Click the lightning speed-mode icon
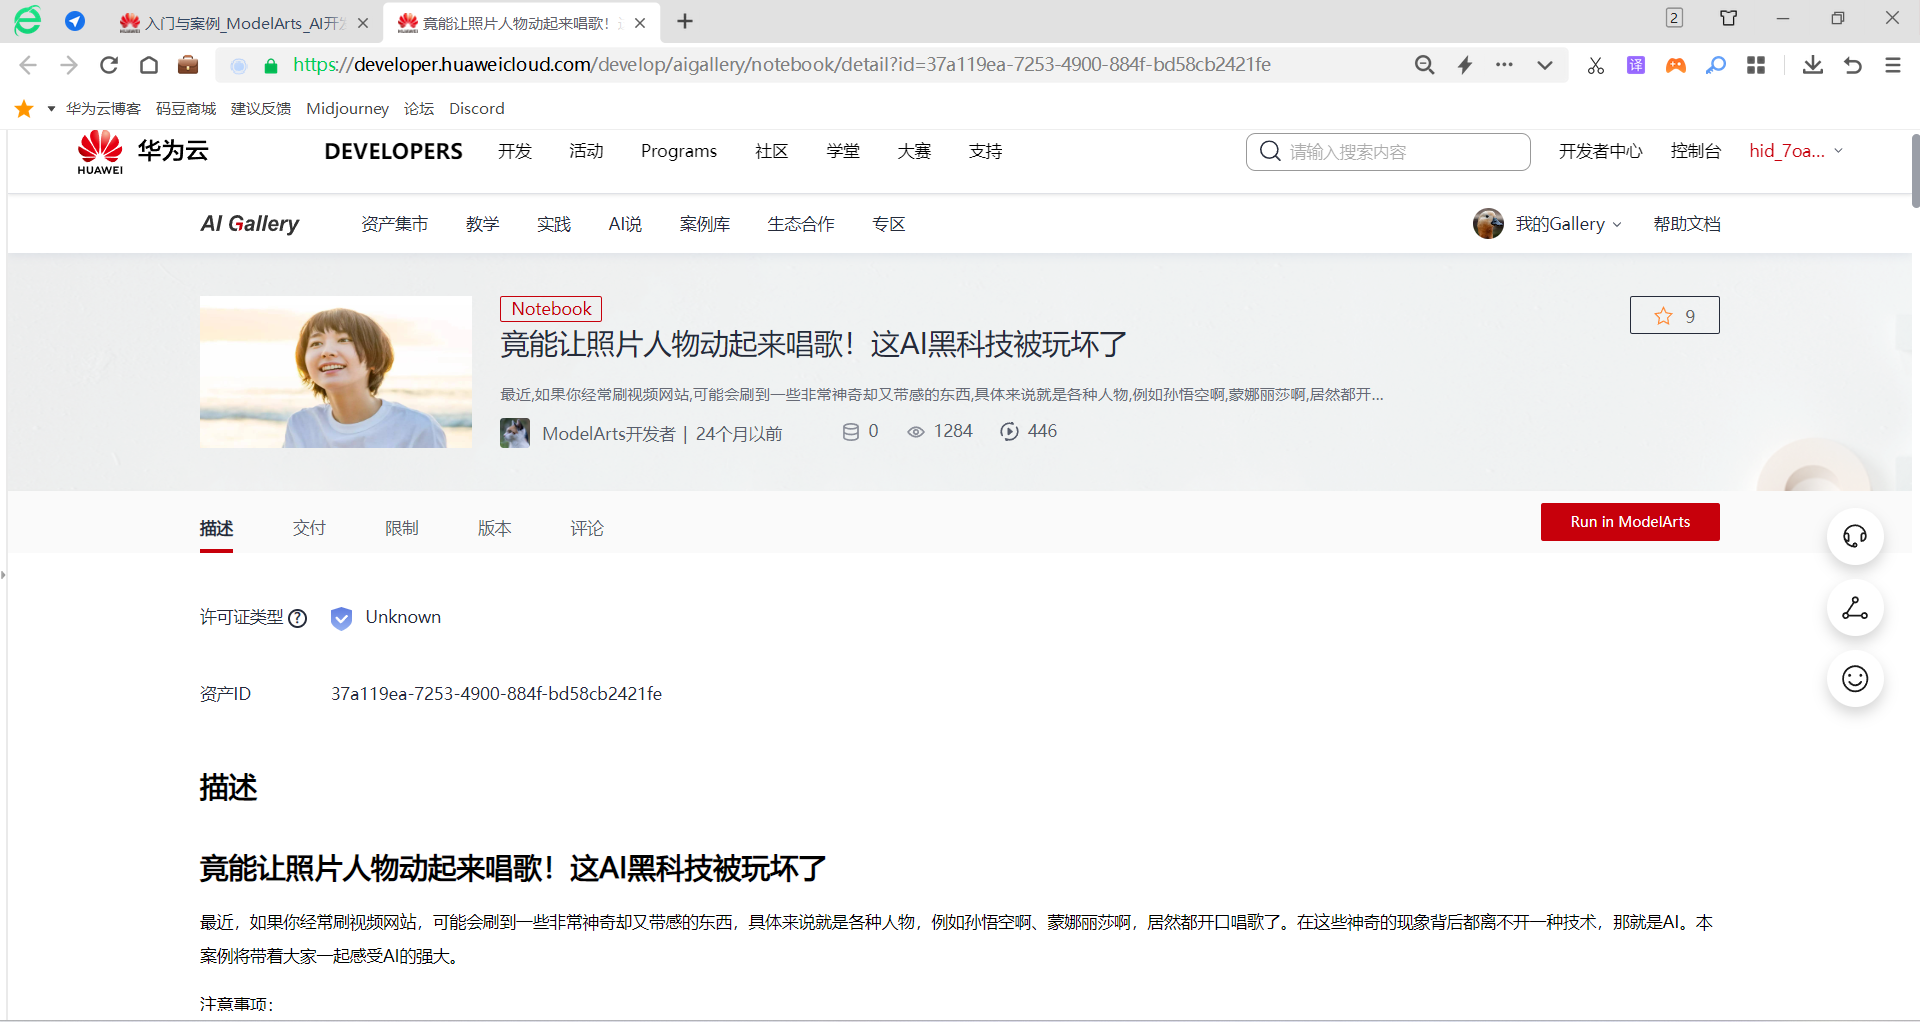Image resolution: width=1920 pixels, height=1022 pixels. [1465, 65]
